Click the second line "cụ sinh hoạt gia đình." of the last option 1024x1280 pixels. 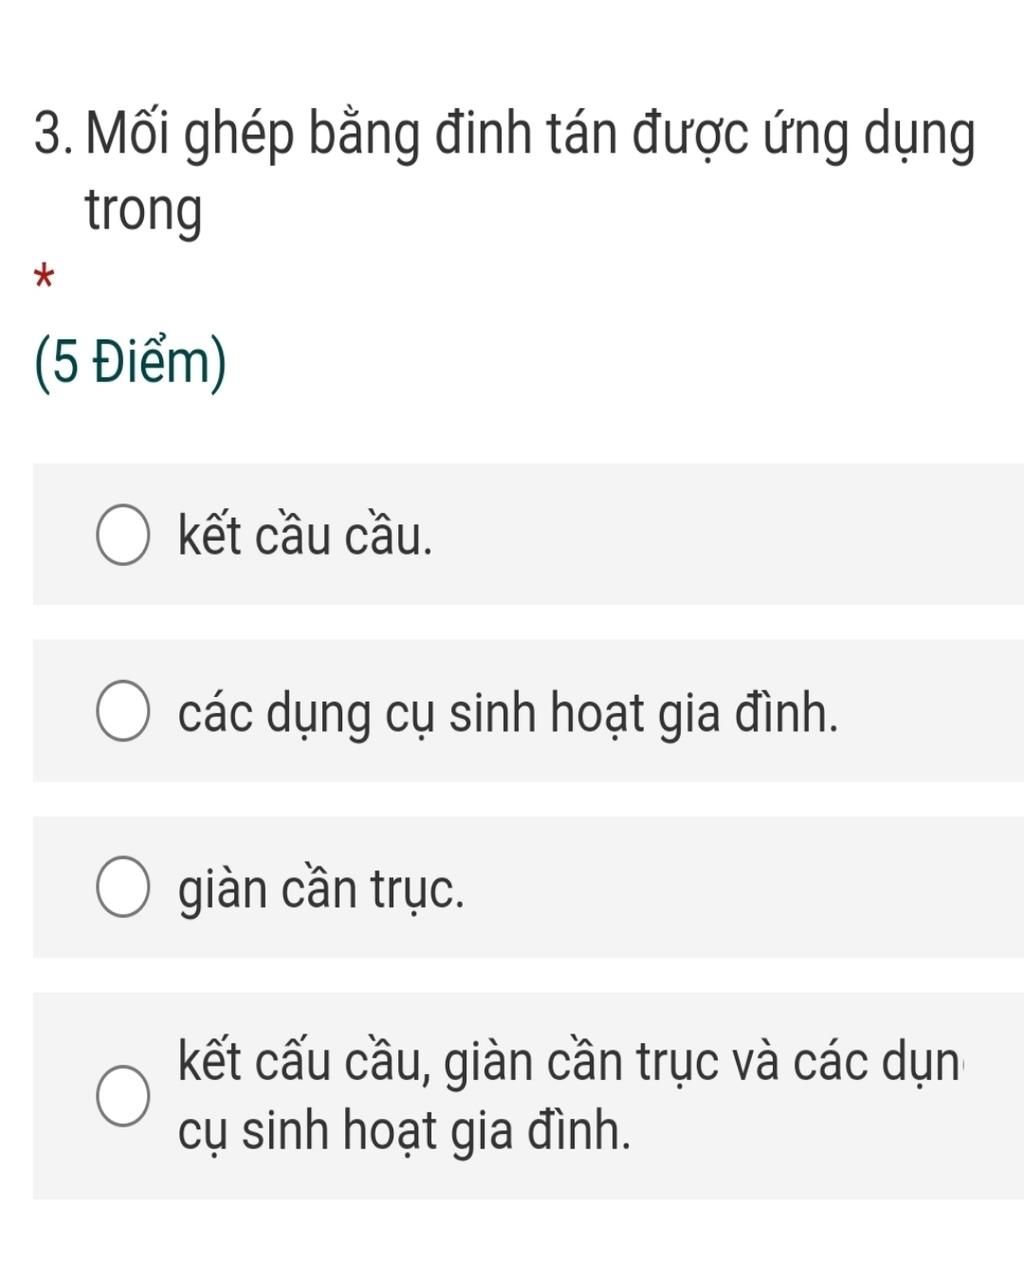coord(405,1131)
